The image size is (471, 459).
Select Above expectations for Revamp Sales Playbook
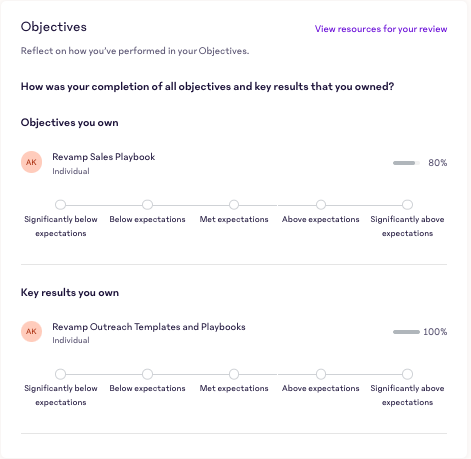pos(321,205)
